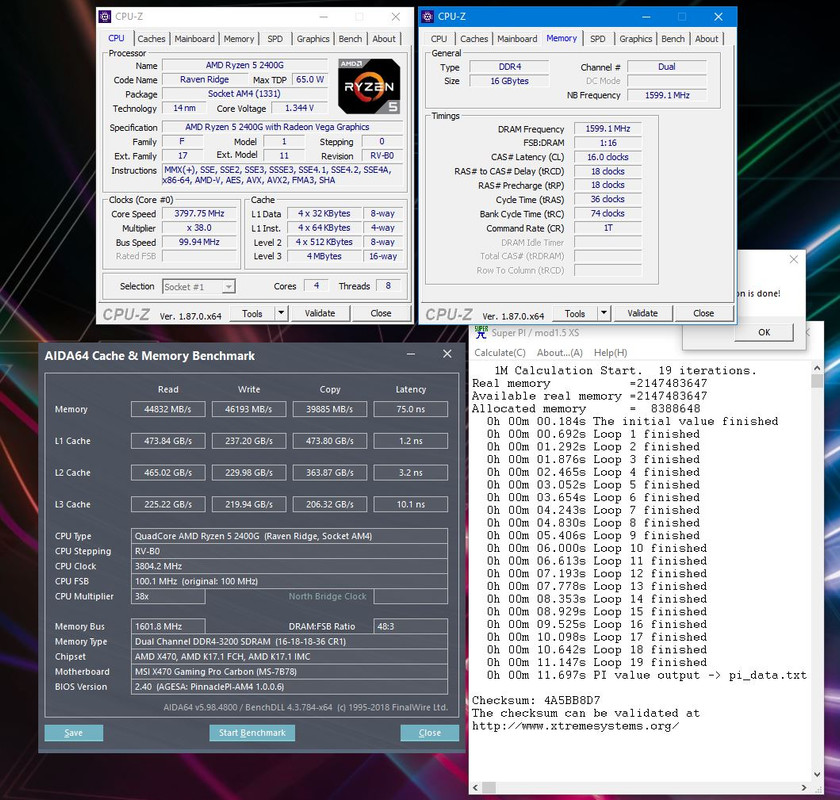The width and height of the screenshot is (840, 800).
Task: Click CAS# Latency field 16.0 clocks
Action: (608, 157)
